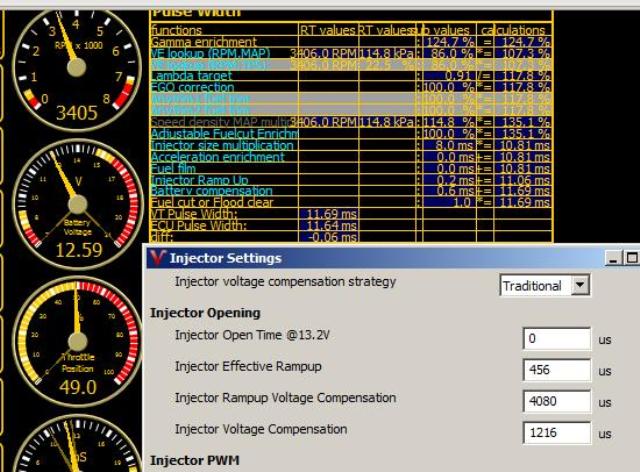Viewport: 640px width, 472px height.
Task: Open the EGO correction link
Action: (x=192, y=87)
